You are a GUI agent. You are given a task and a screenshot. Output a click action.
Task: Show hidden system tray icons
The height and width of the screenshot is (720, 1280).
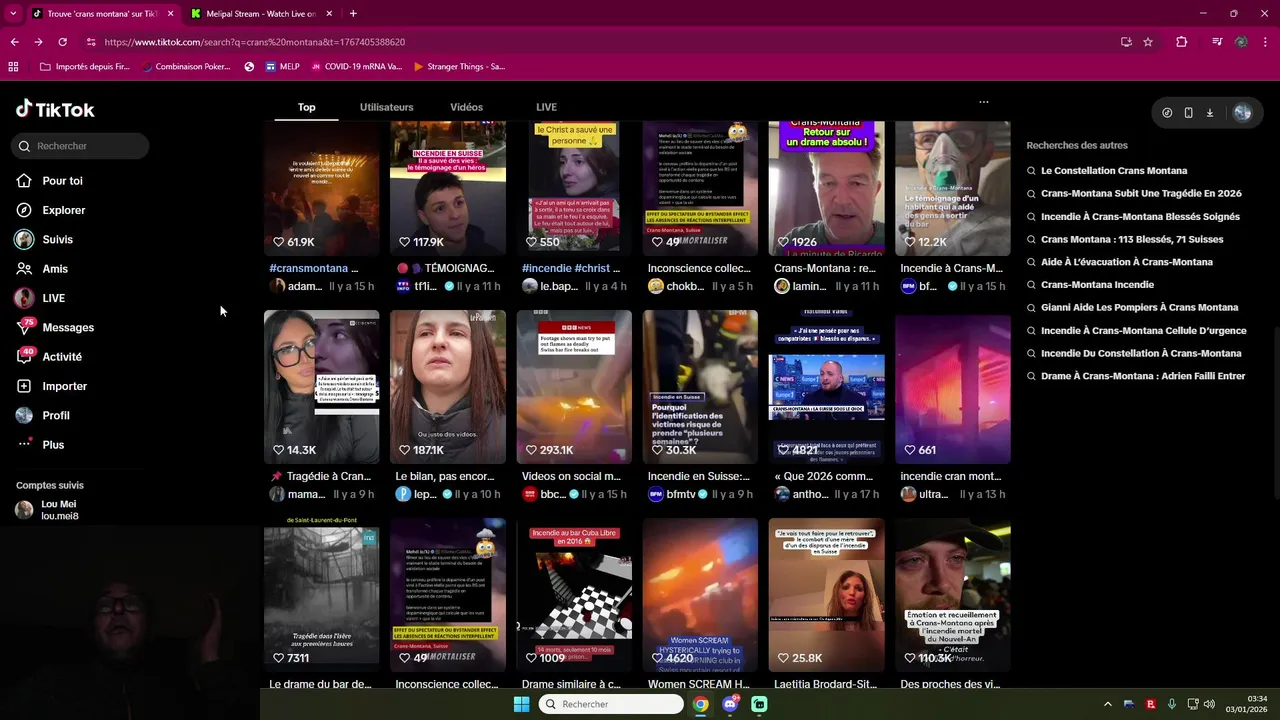1107,704
